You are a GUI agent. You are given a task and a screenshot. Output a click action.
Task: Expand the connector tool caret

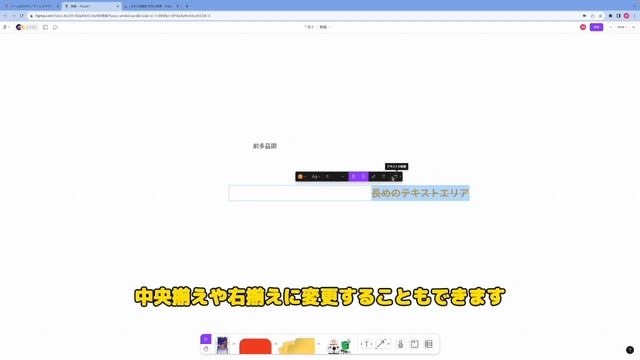click(x=389, y=344)
